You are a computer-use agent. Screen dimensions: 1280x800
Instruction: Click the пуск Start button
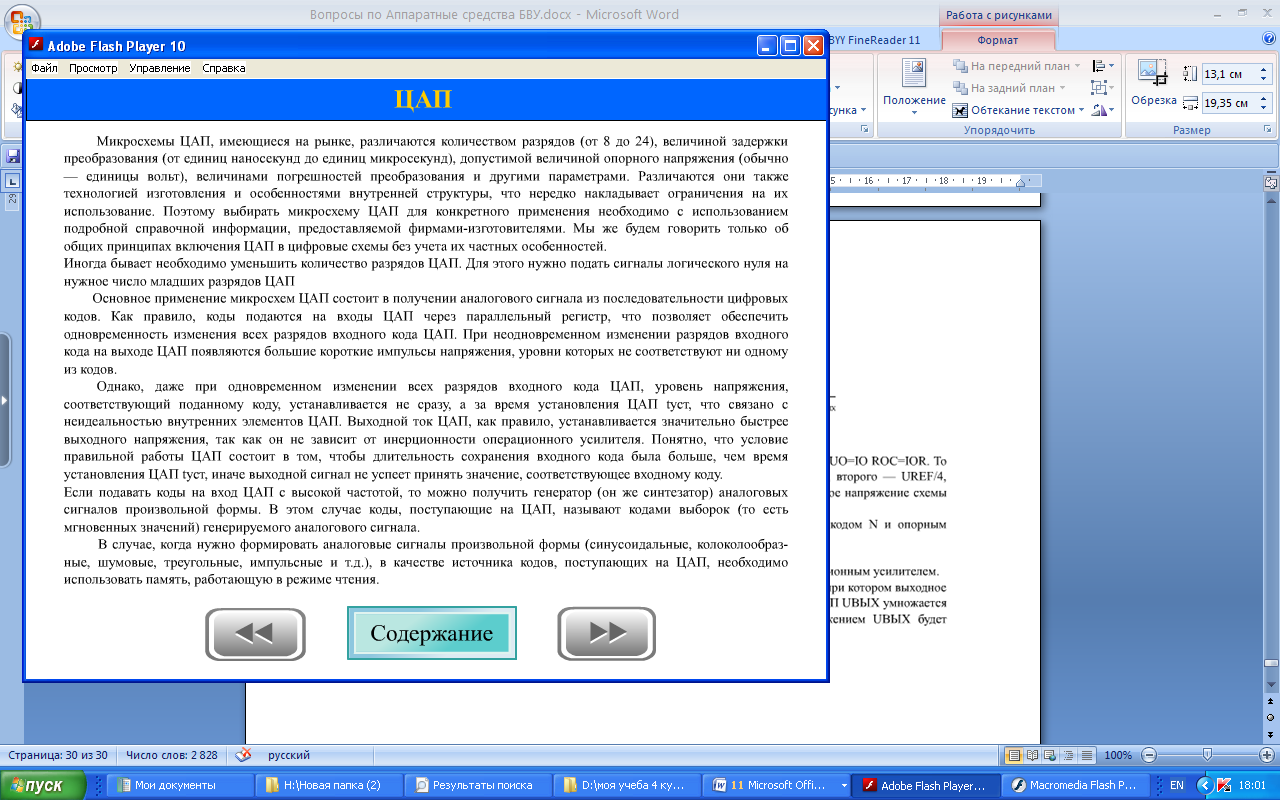43,785
